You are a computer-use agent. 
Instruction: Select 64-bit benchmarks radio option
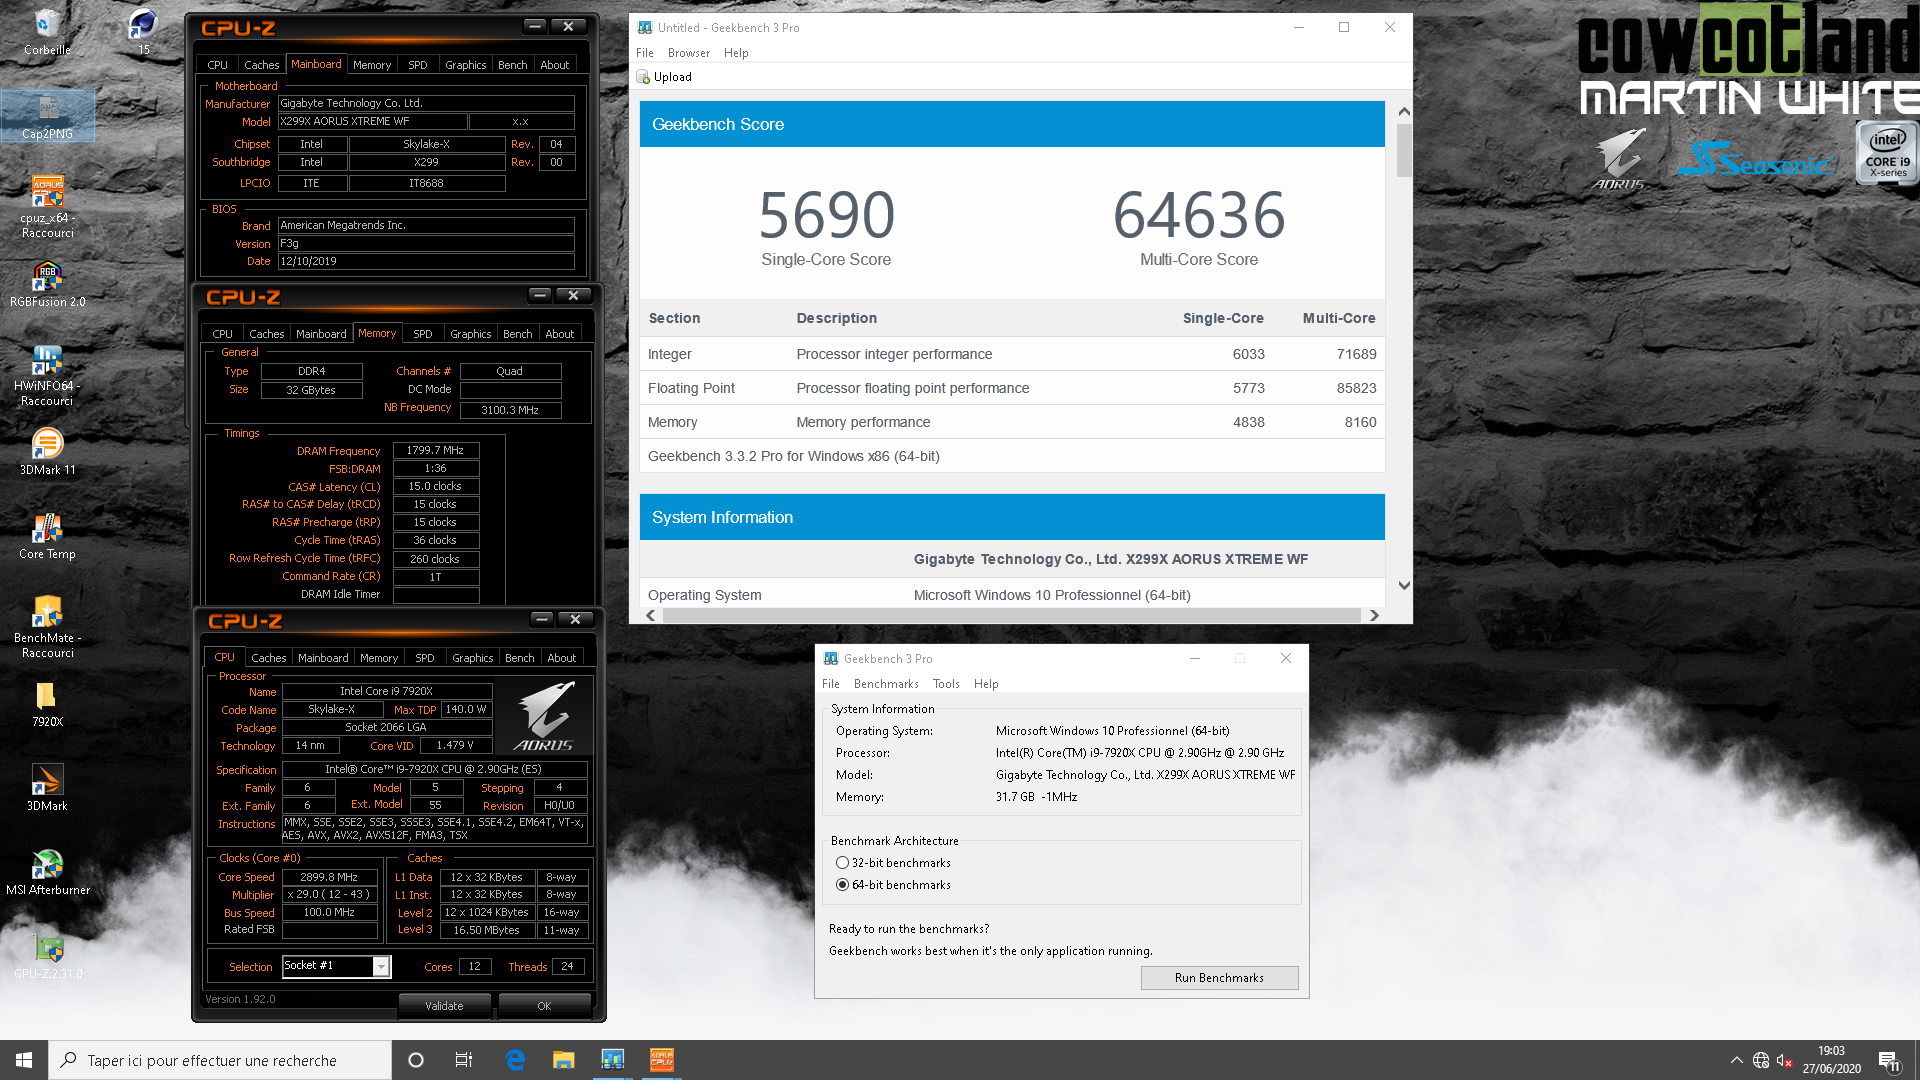(842, 885)
